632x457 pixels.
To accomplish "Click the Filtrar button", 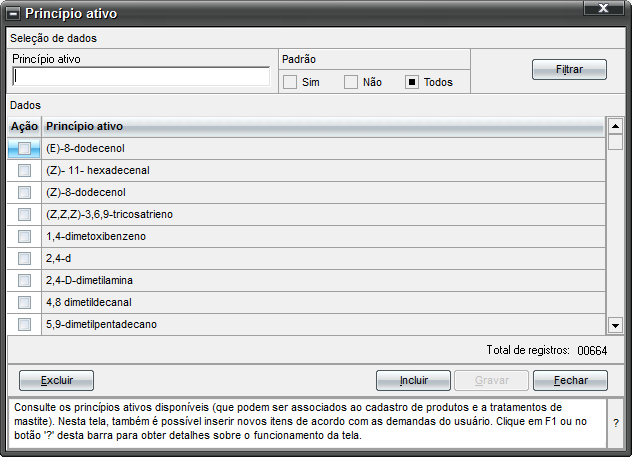I will tap(569, 70).
